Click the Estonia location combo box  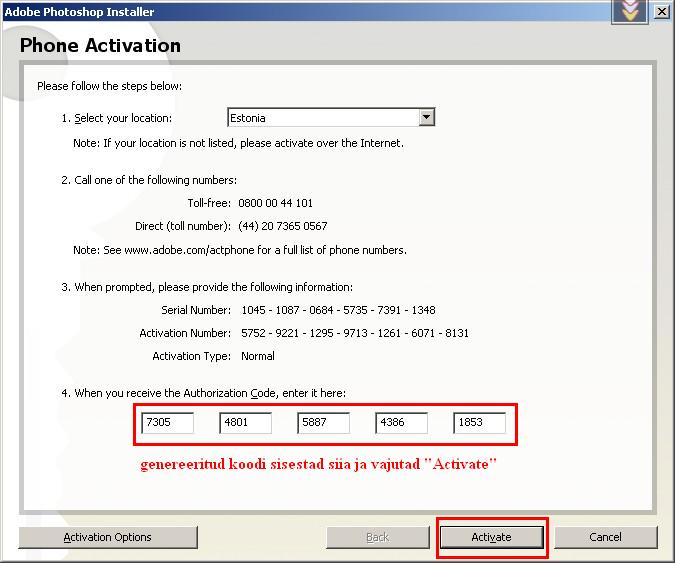pyautogui.click(x=331, y=117)
